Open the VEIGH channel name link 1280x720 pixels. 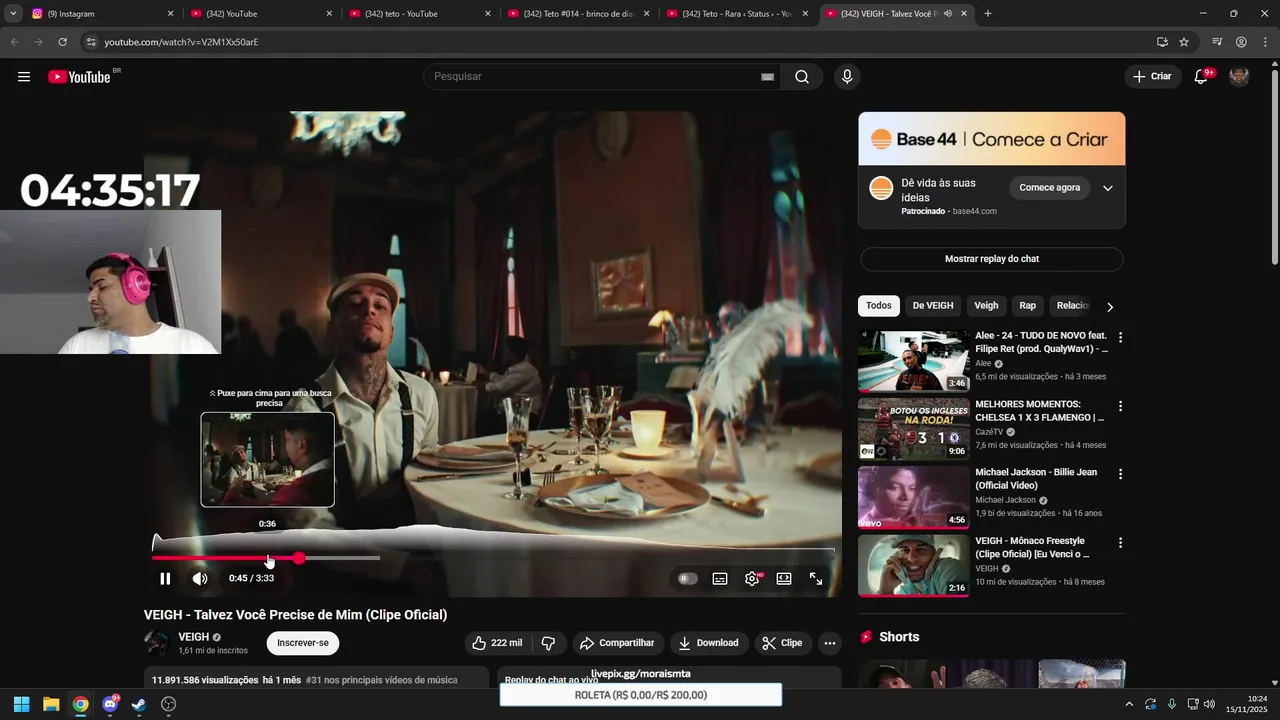tap(194, 637)
